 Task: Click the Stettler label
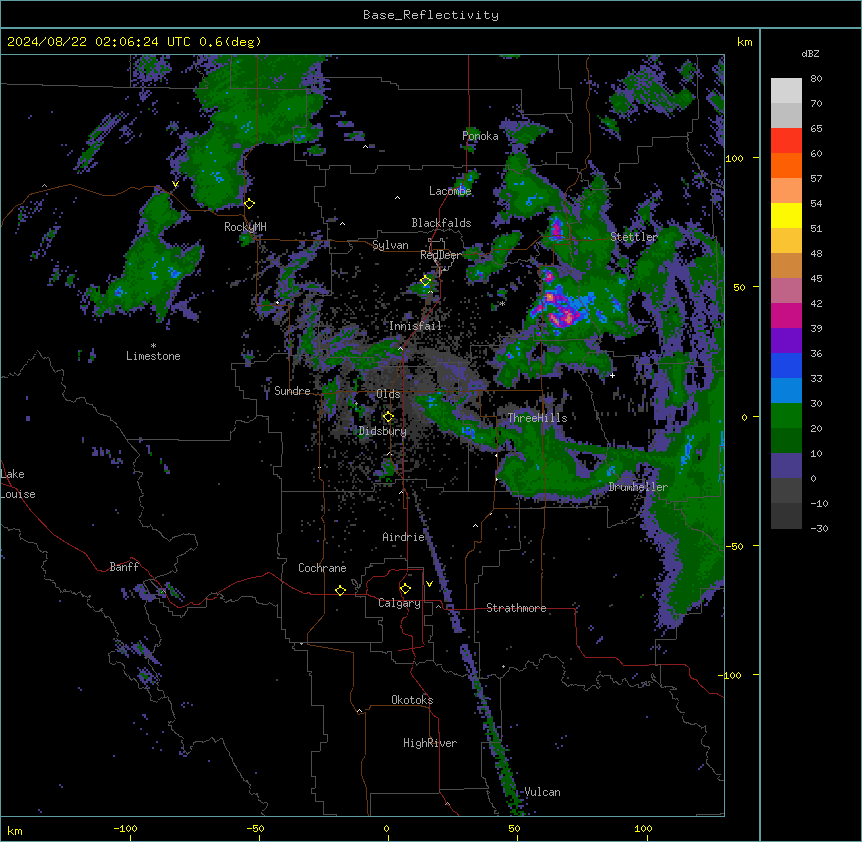click(634, 237)
